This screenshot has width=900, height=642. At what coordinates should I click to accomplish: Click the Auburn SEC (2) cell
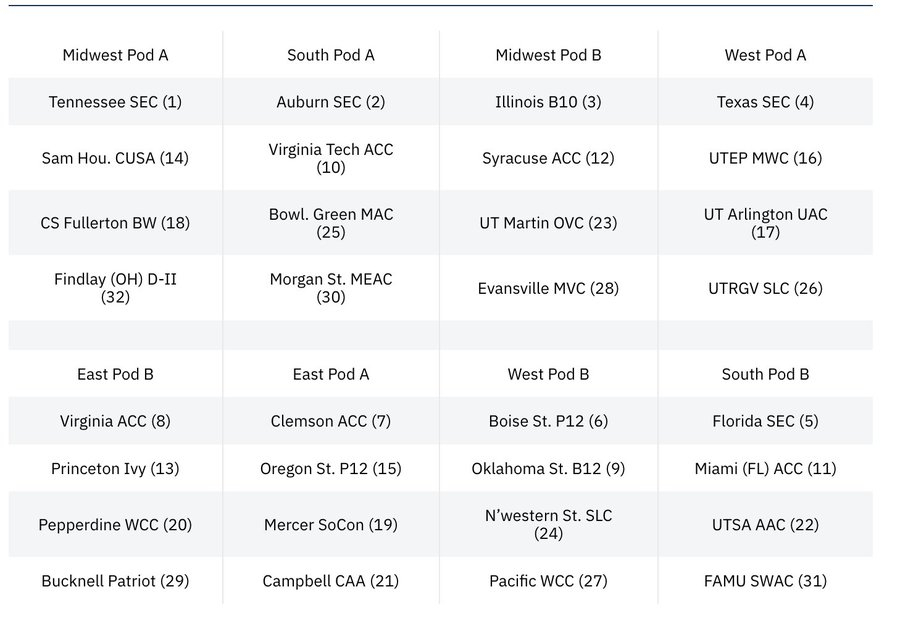pyautogui.click(x=331, y=102)
